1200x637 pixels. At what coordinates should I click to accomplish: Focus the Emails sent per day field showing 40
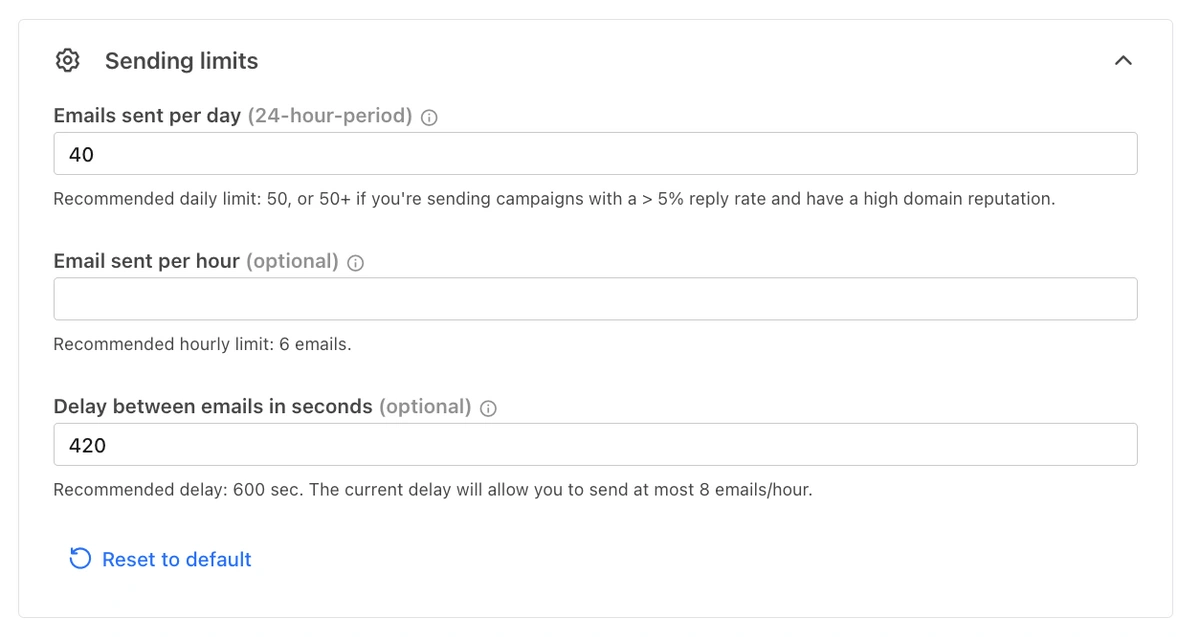[595, 154]
